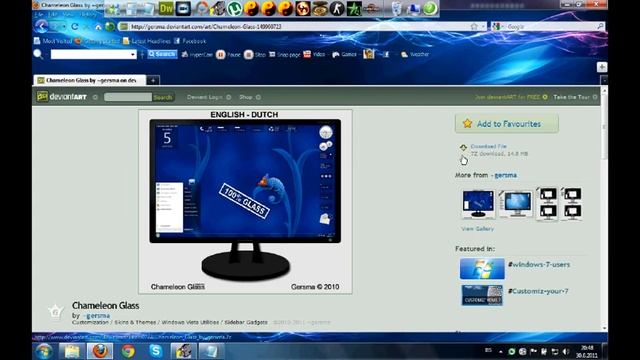This screenshot has height=360, width=640.
Task: Open the TeamViewer-style blue dock icon
Action: click(183, 9)
